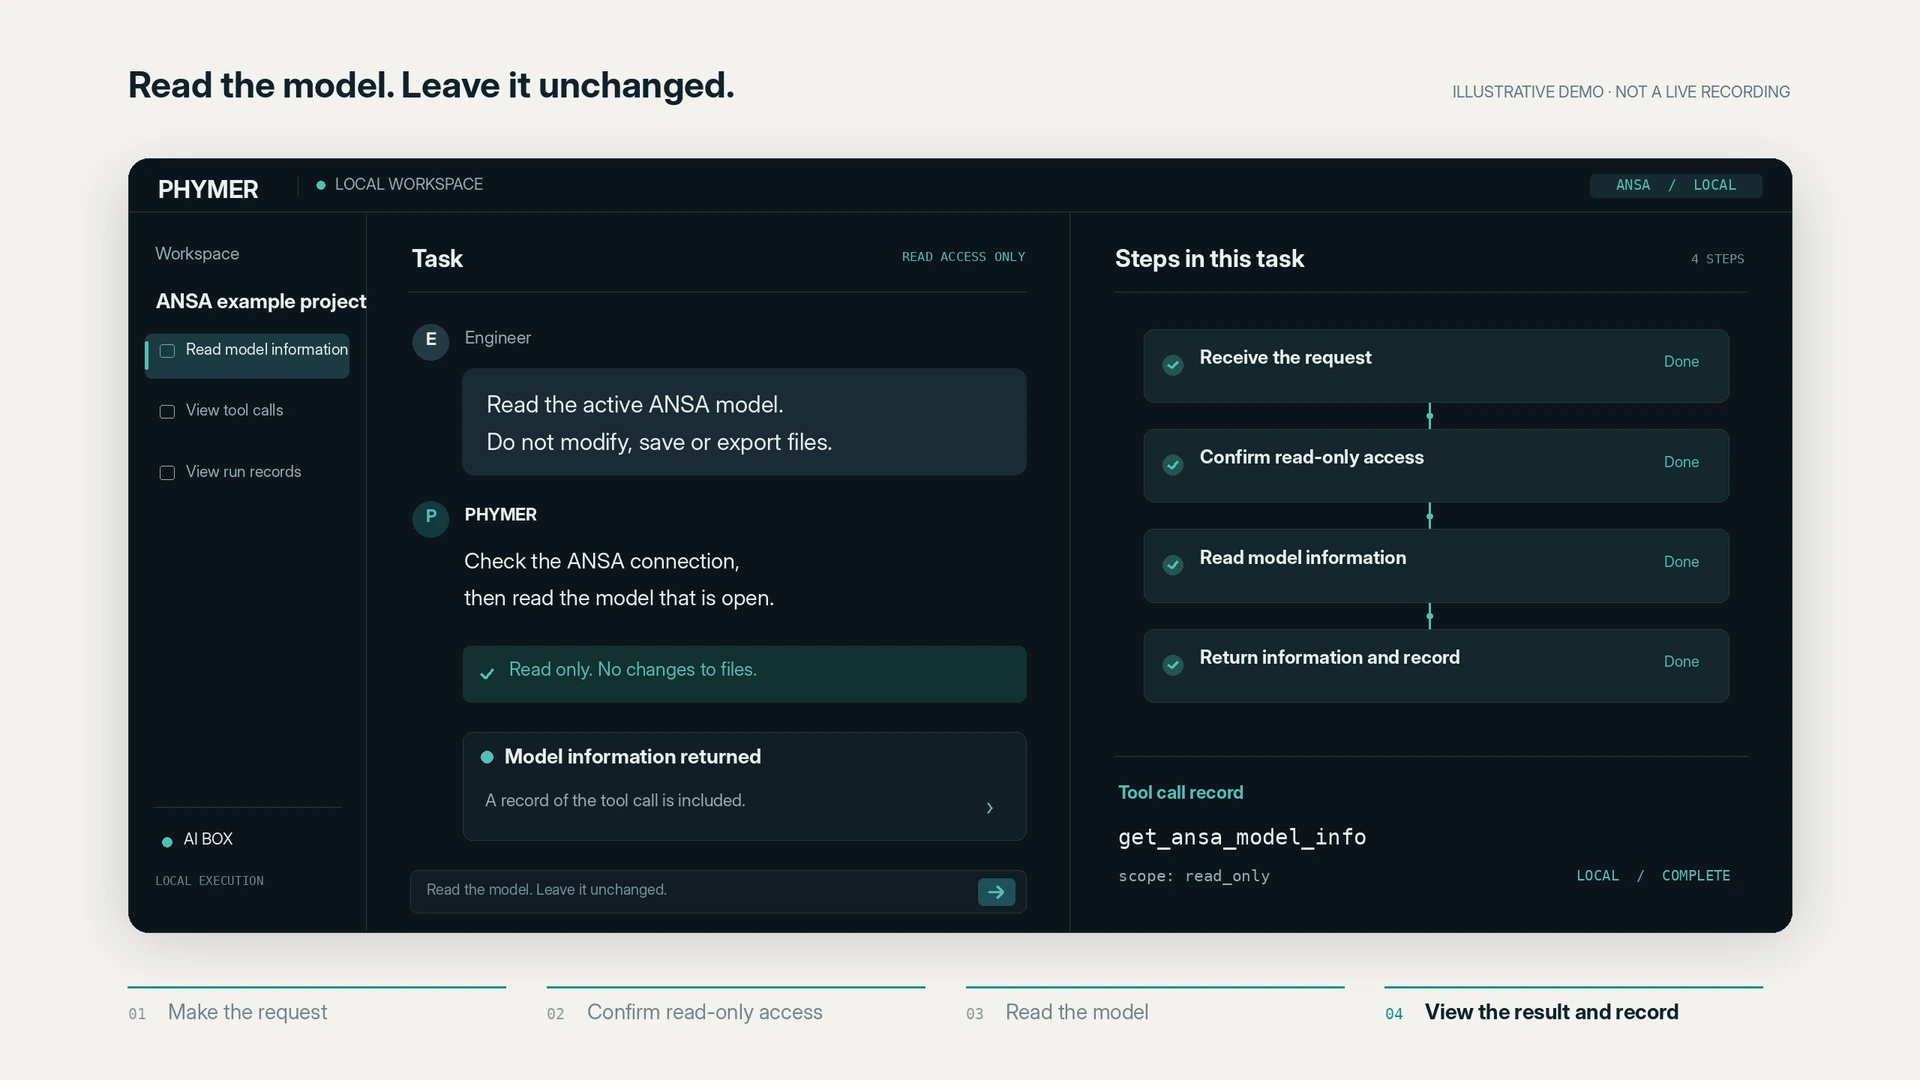Screen dimensions: 1920x1080
Task: Click the checkmark in Read only banner
Action: pos(487,674)
